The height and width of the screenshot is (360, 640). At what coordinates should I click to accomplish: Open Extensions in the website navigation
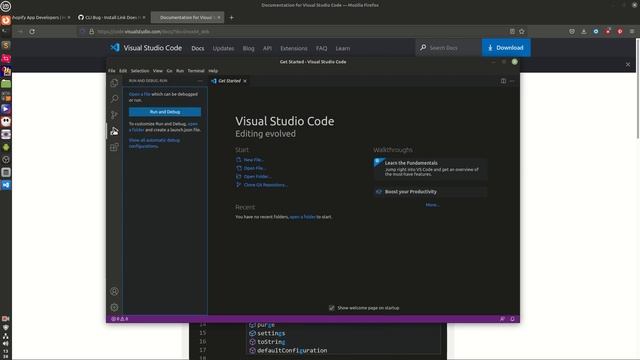[293, 48]
